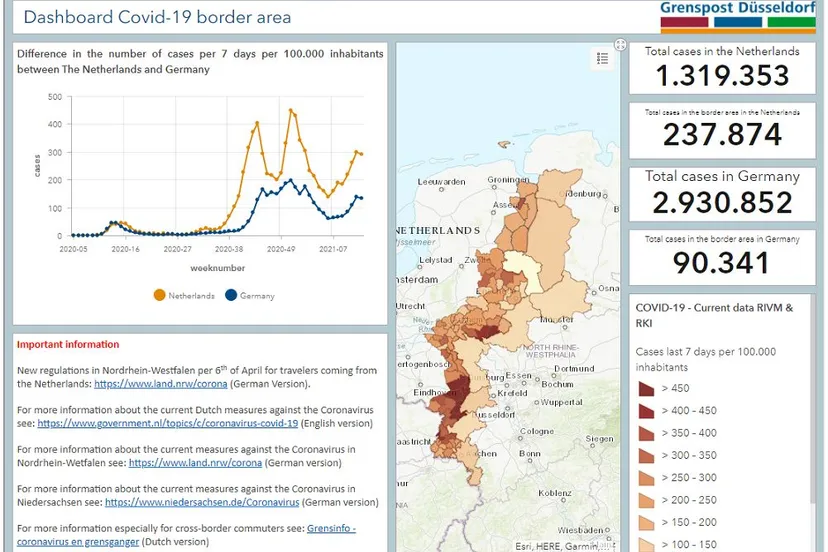Click the > 400 - 450 legend marker
828x552 pixels.
(x=647, y=411)
